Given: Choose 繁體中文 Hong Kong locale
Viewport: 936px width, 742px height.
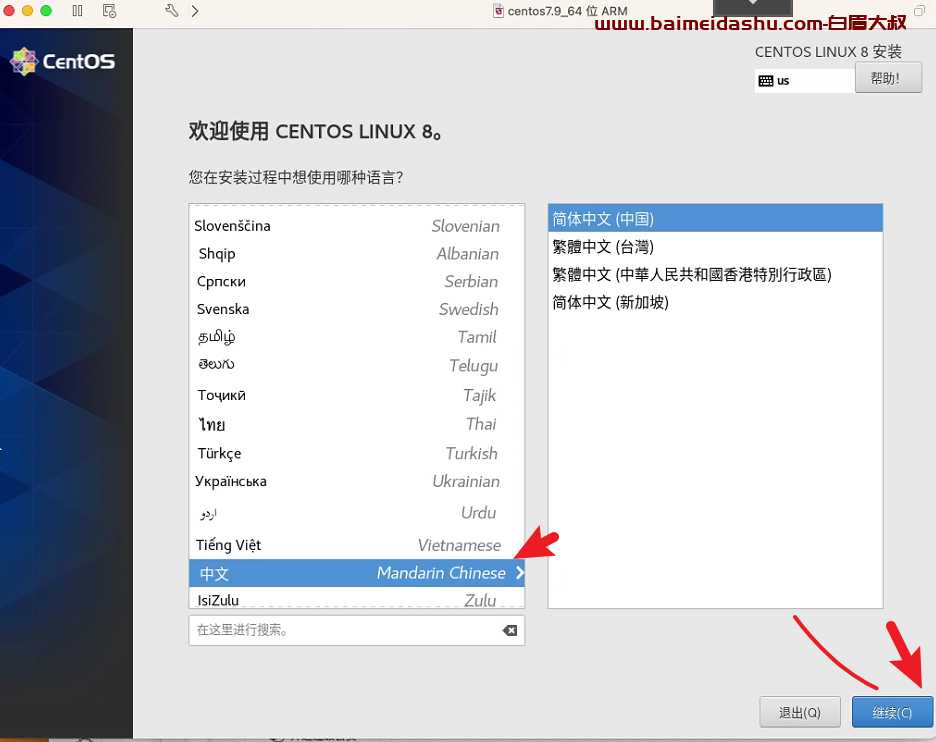Looking at the screenshot, I should point(715,275).
